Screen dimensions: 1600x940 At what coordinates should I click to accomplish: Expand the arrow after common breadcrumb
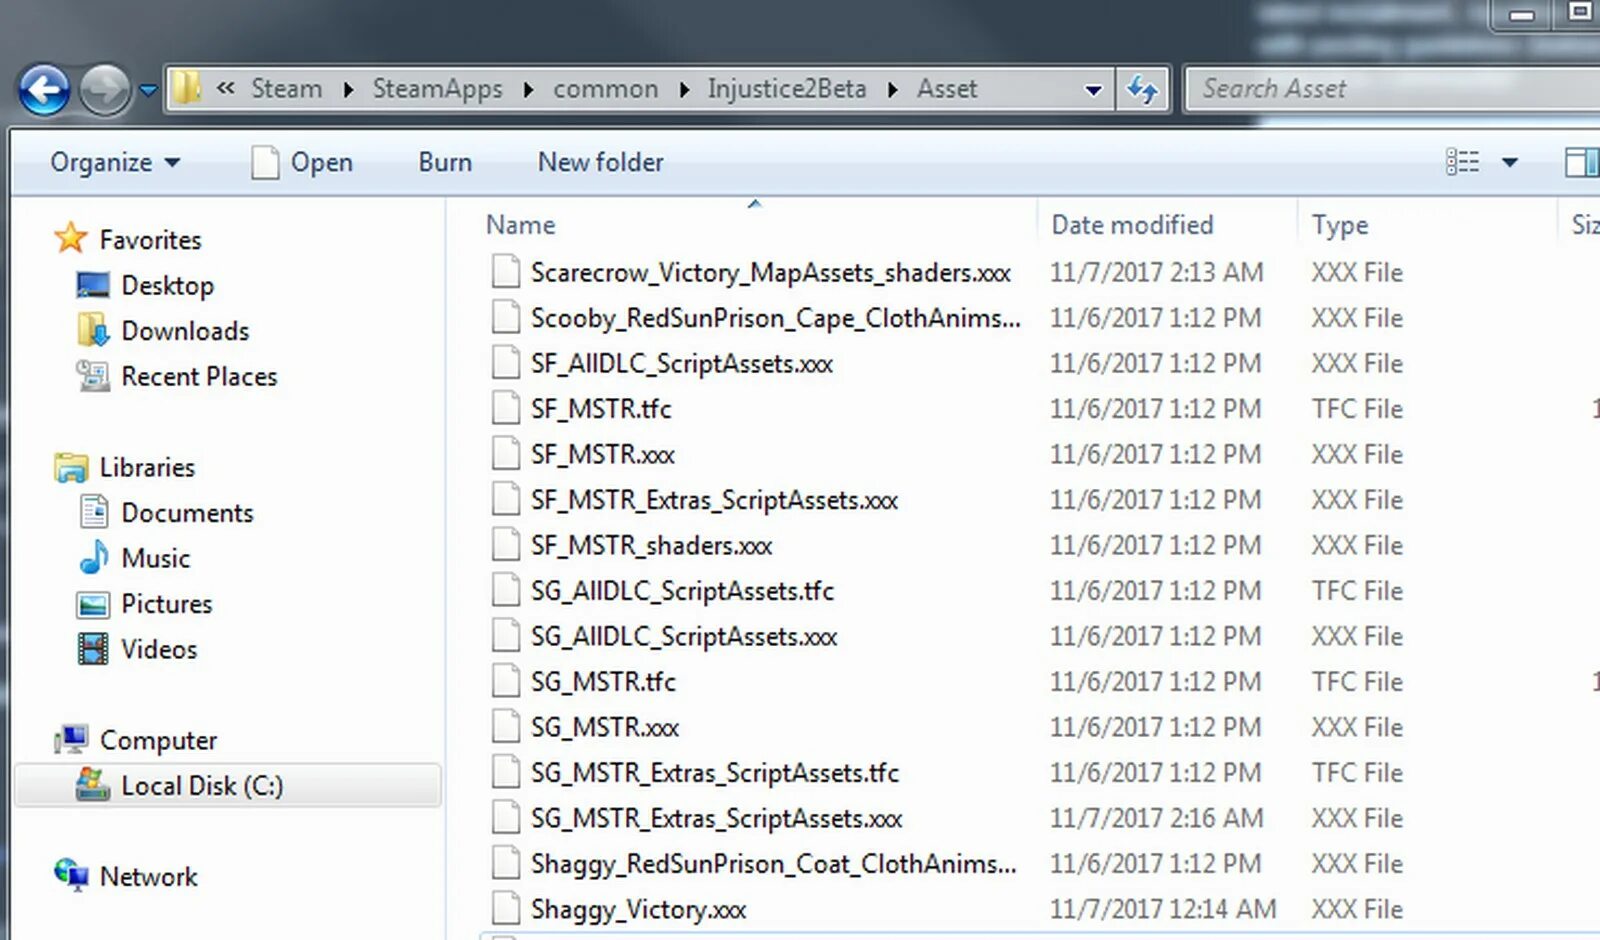[684, 90]
